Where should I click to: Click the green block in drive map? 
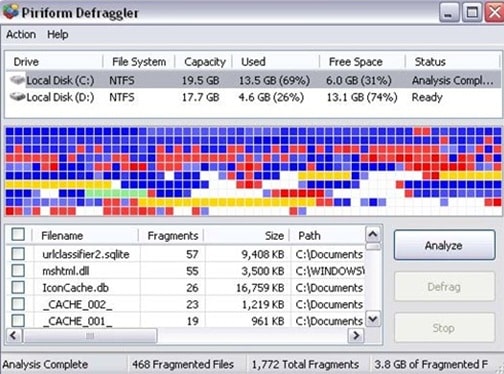click(117, 193)
